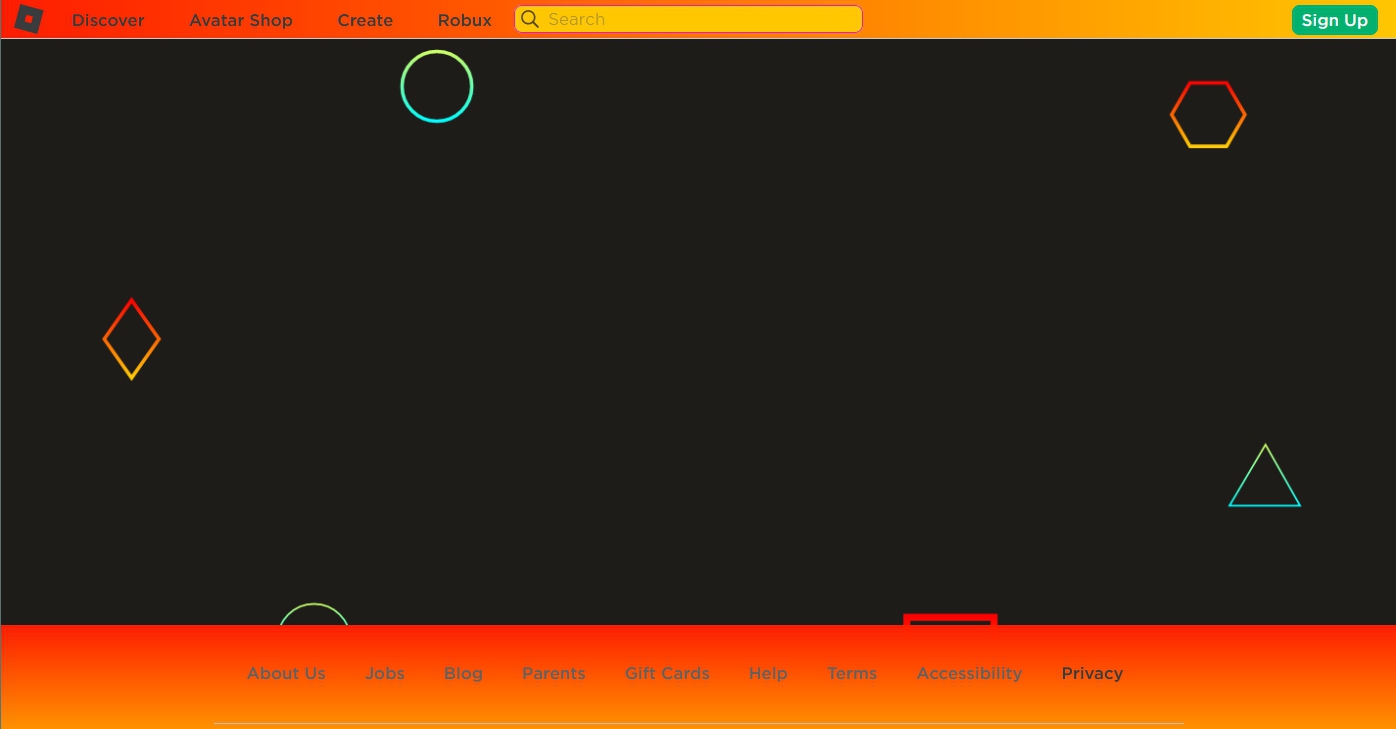1396x729 pixels.
Task: Open the Avatar Shop page
Action: click(x=240, y=20)
